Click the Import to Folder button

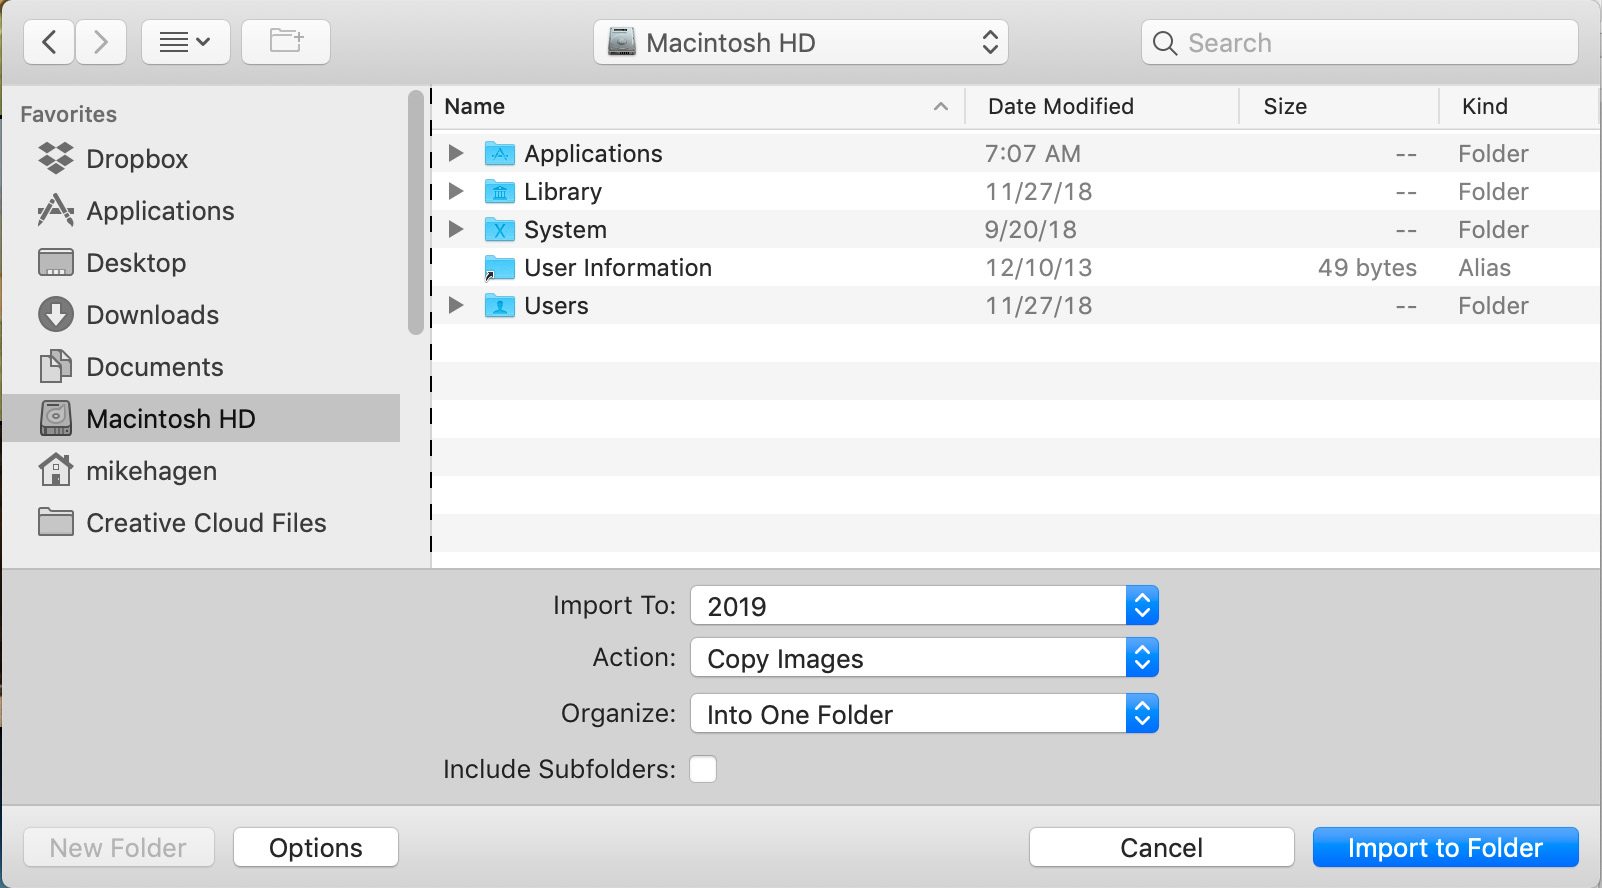click(1445, 848)
